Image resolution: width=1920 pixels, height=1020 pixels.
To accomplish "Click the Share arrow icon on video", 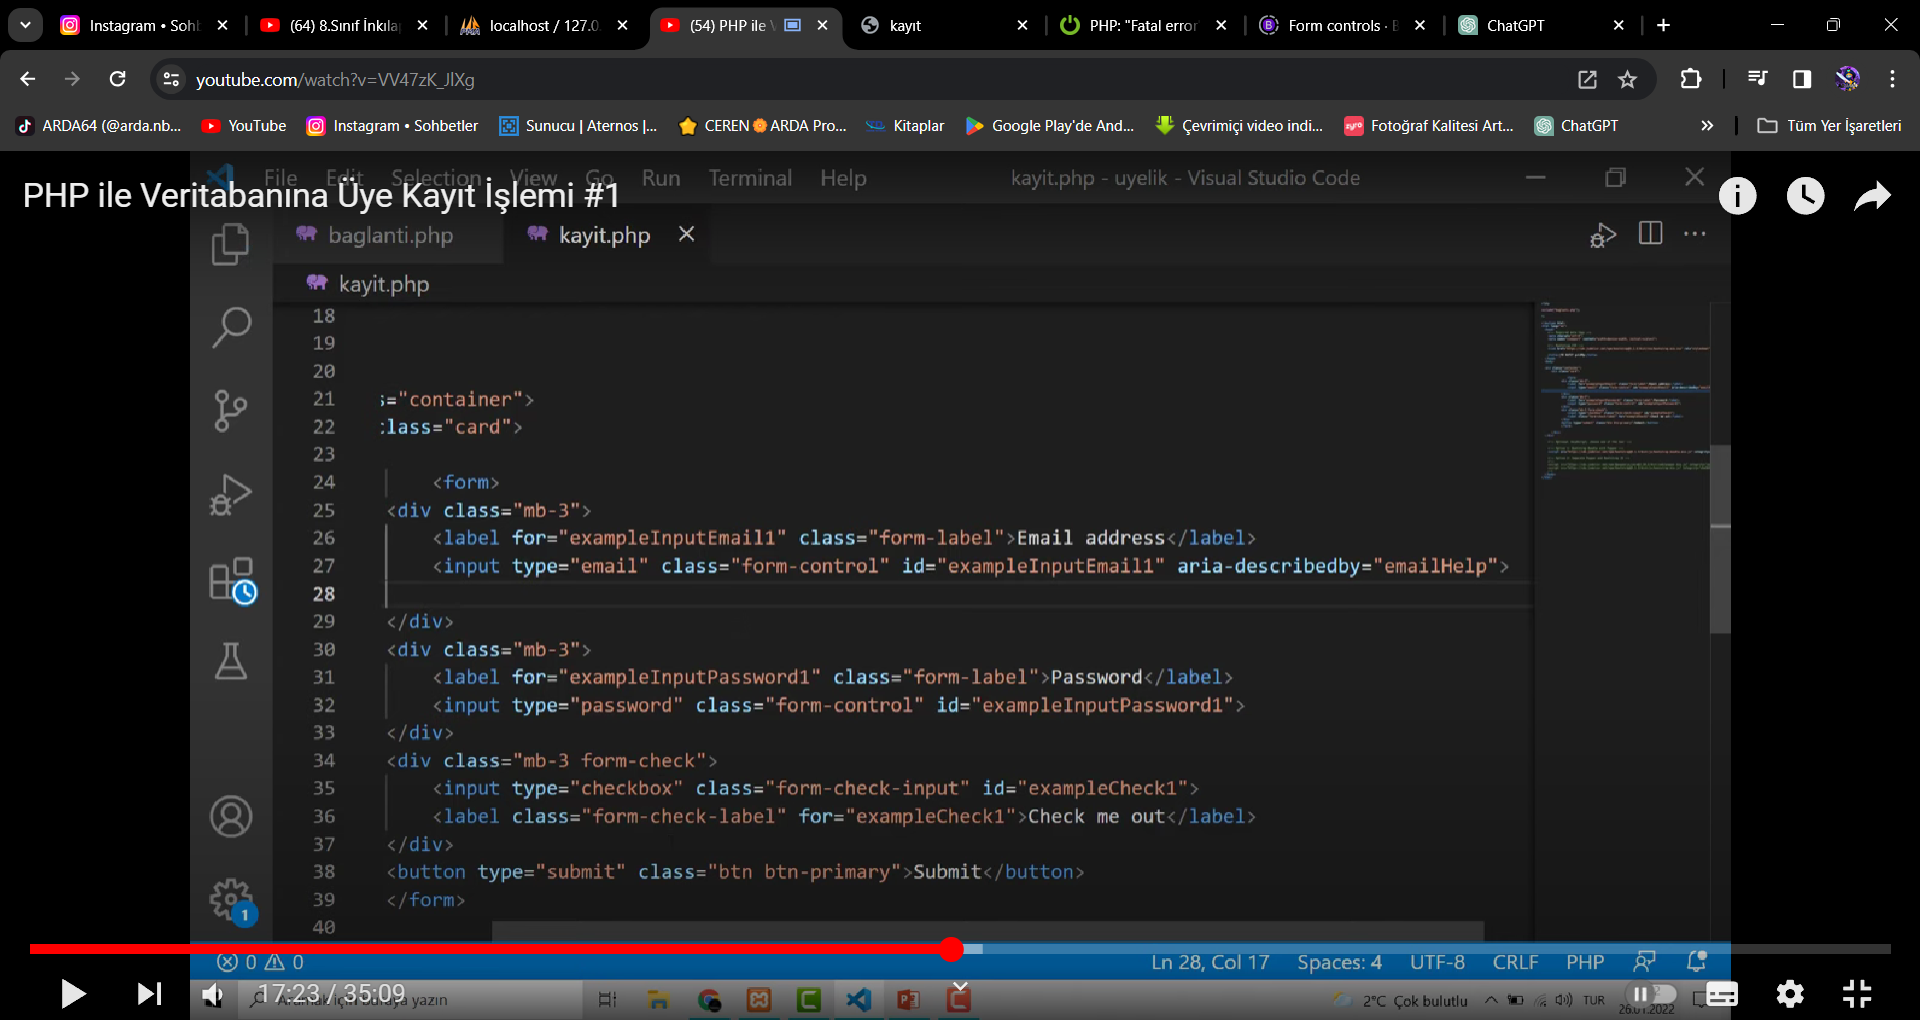I will tap(1872, 197).
